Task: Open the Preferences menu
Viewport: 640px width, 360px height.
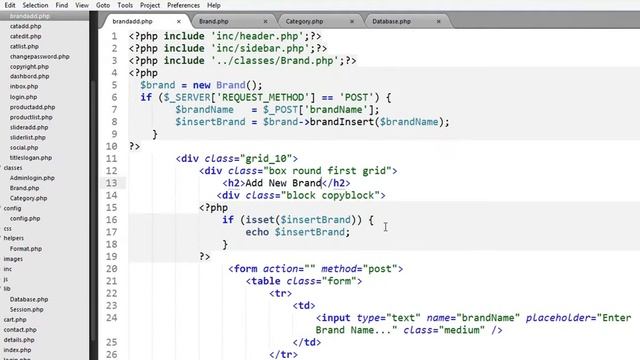Action: coord(183,5)
